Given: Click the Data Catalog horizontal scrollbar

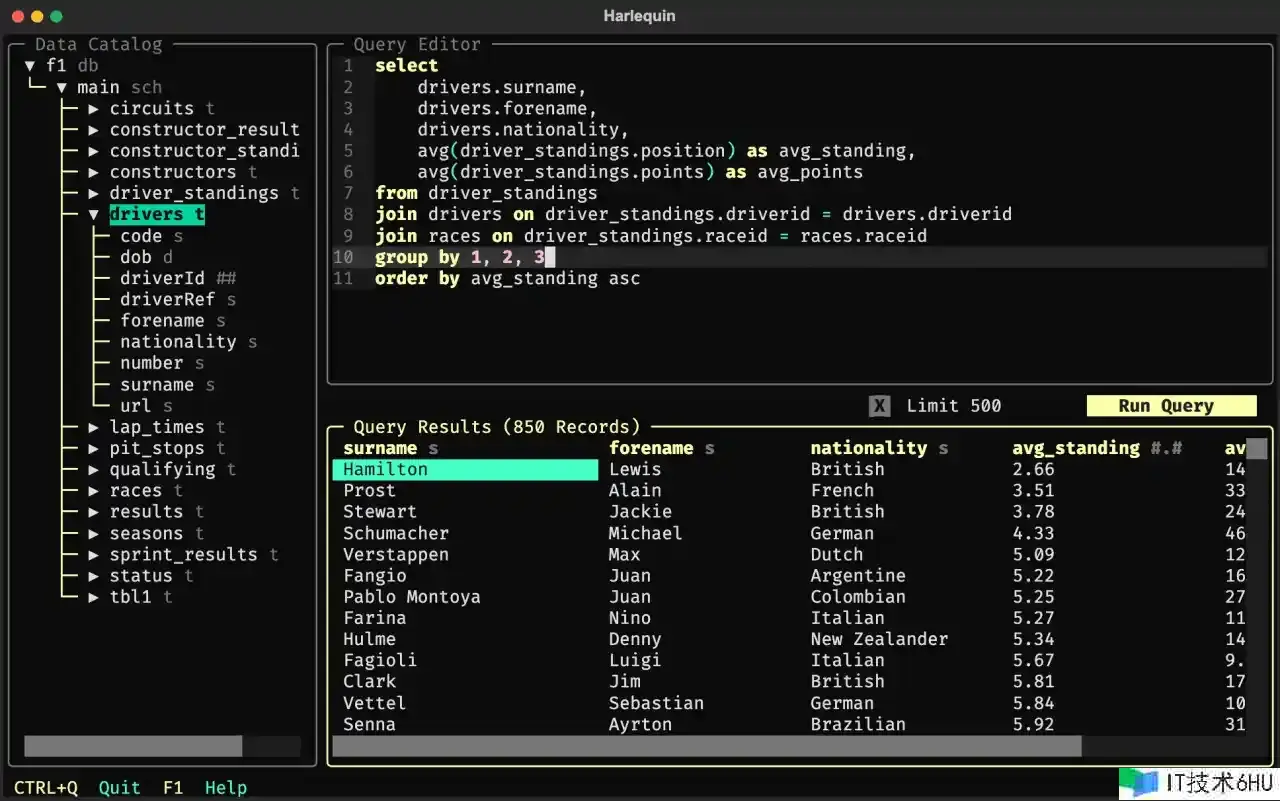Looking at the screenshot, I should tap(133, 746).
